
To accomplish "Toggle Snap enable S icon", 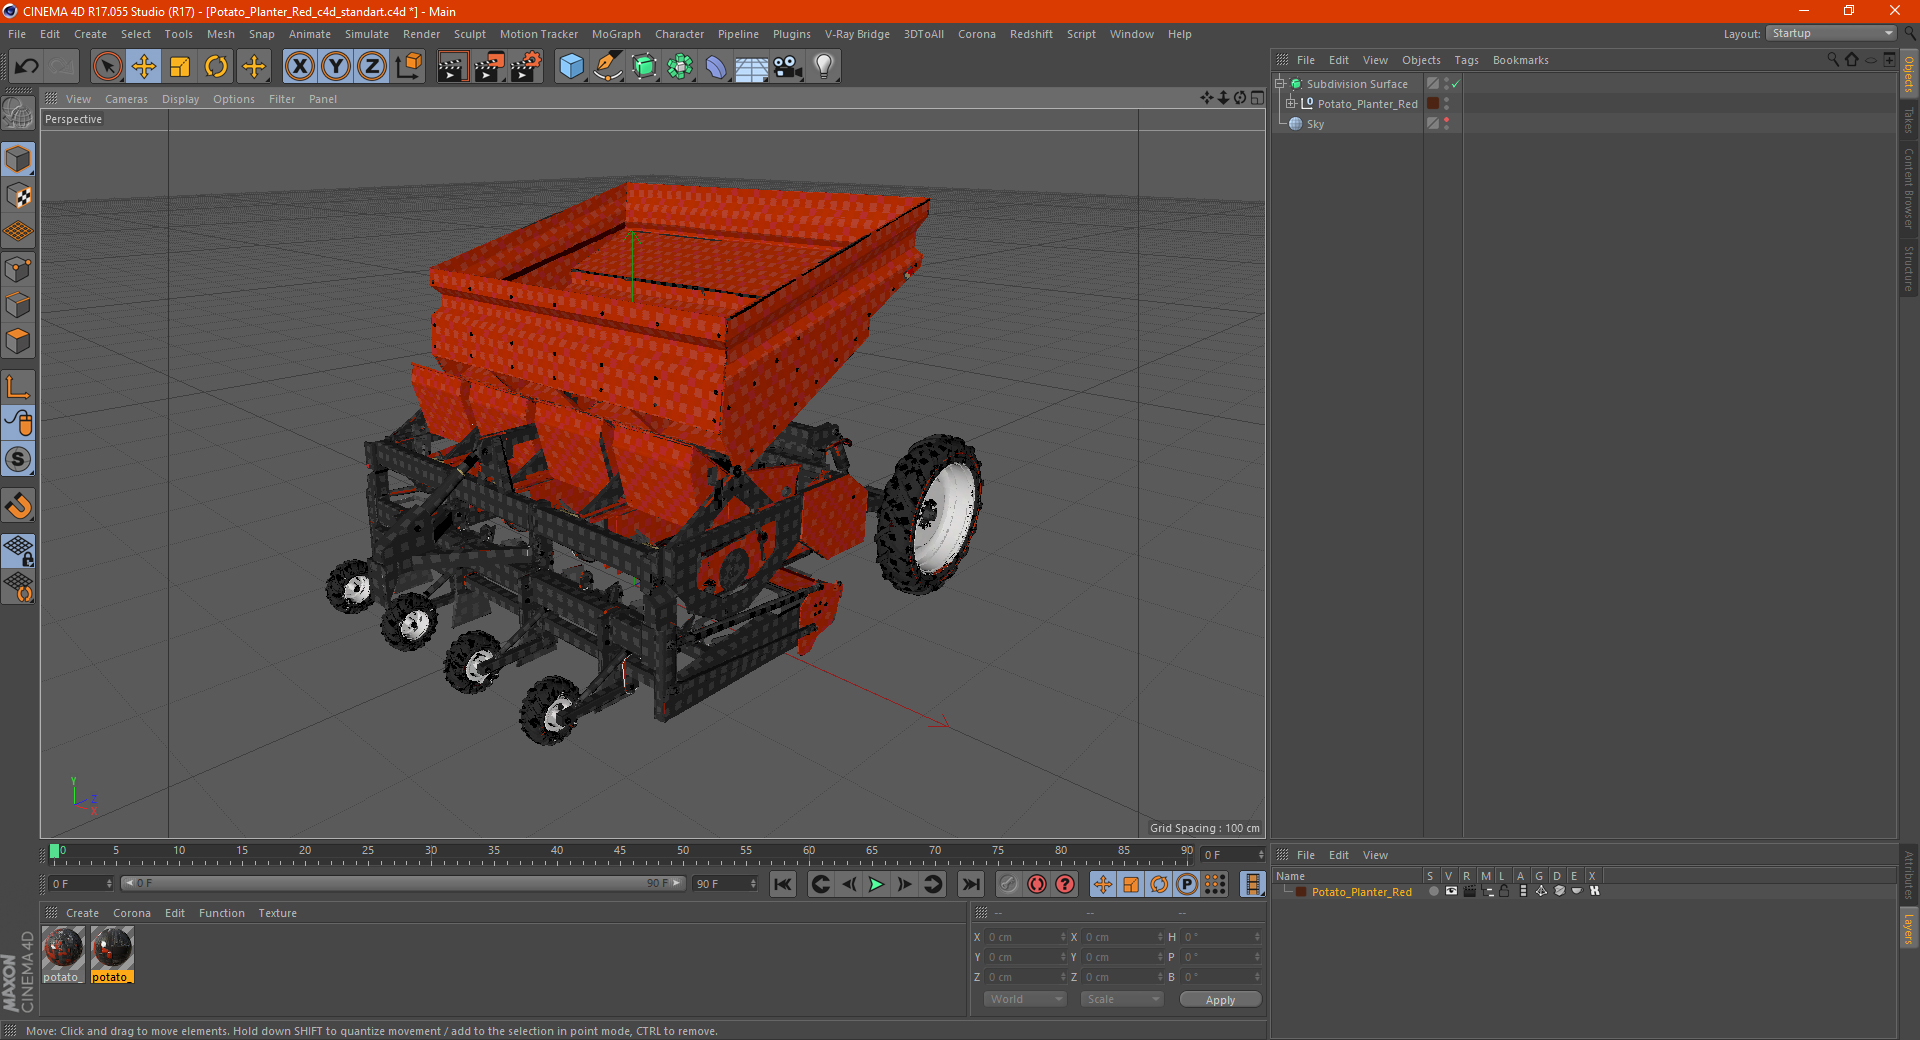I will pyautogui.click(x=18, y=459).
